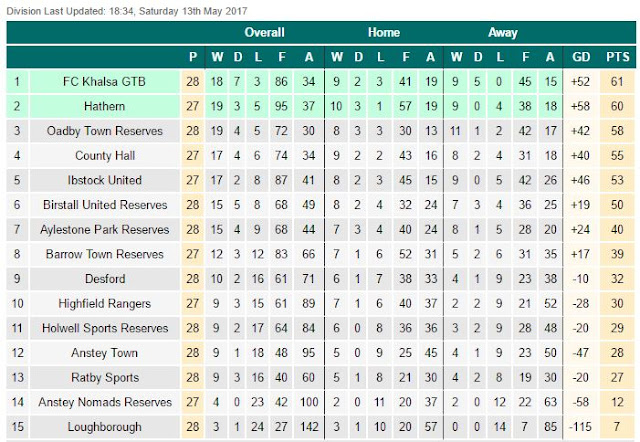Click the Home header section

tap(384, 33)
